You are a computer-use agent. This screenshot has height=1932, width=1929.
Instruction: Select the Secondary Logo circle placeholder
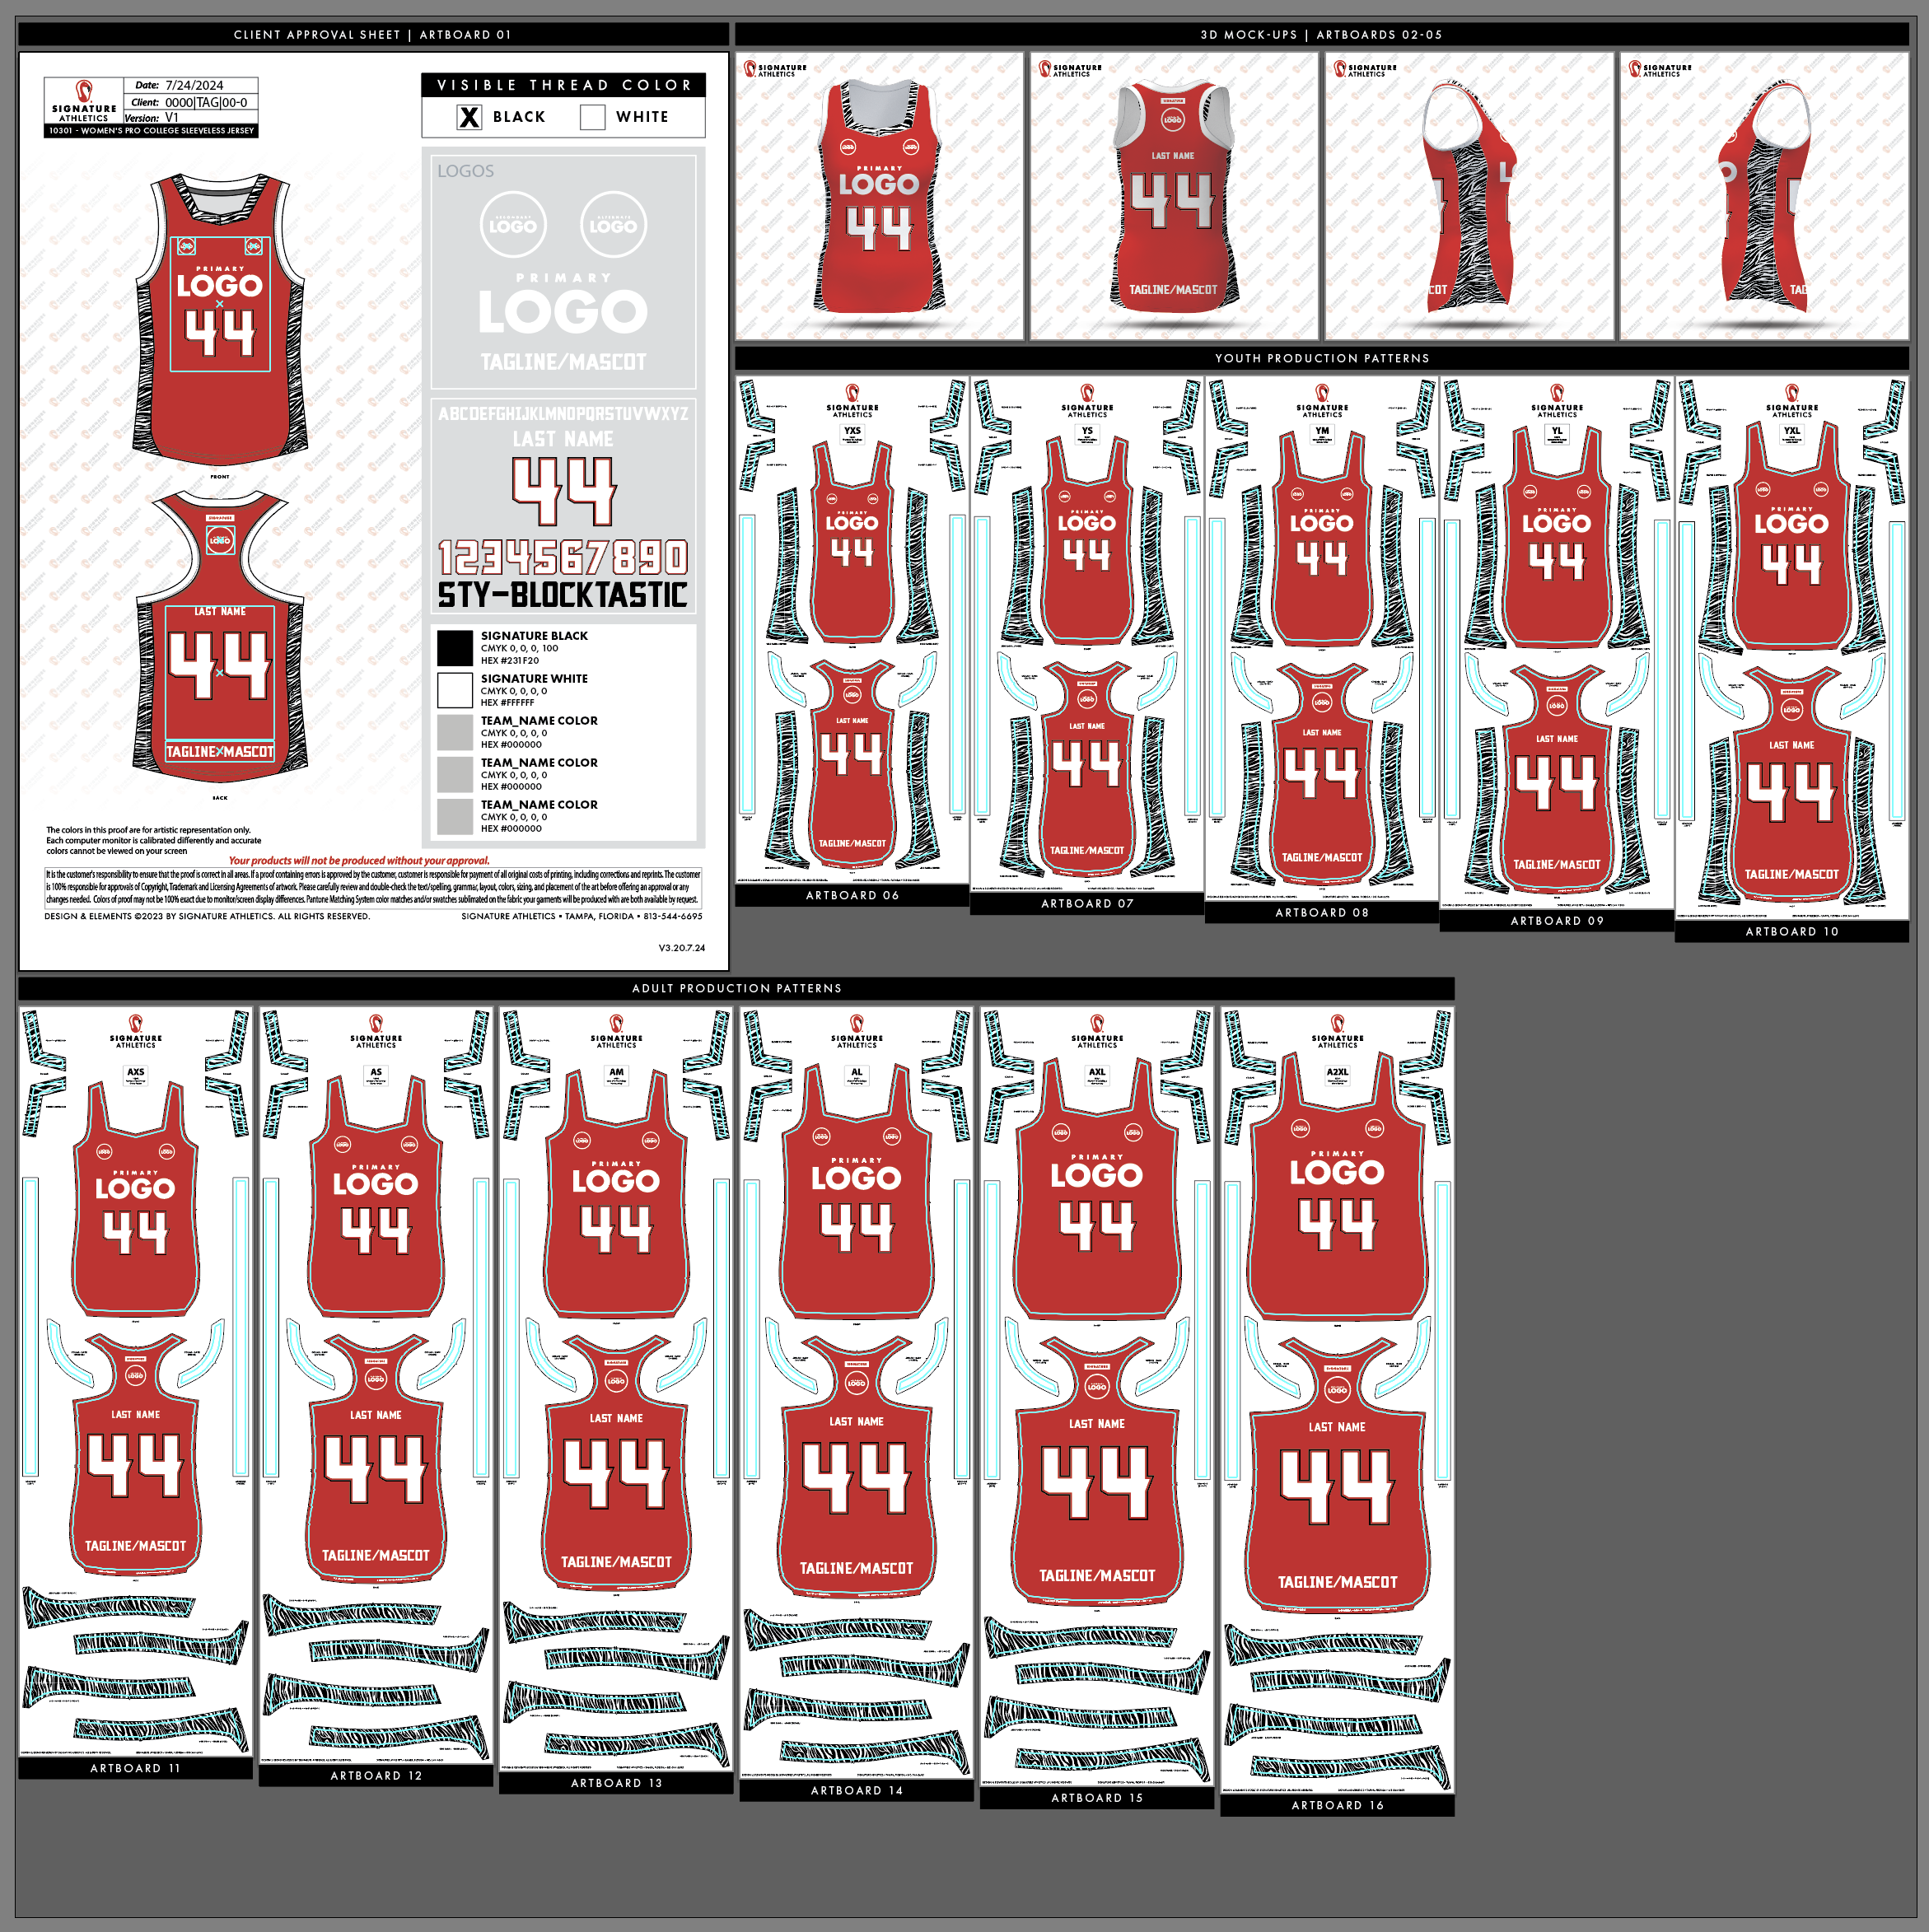(x=513, y=225)
